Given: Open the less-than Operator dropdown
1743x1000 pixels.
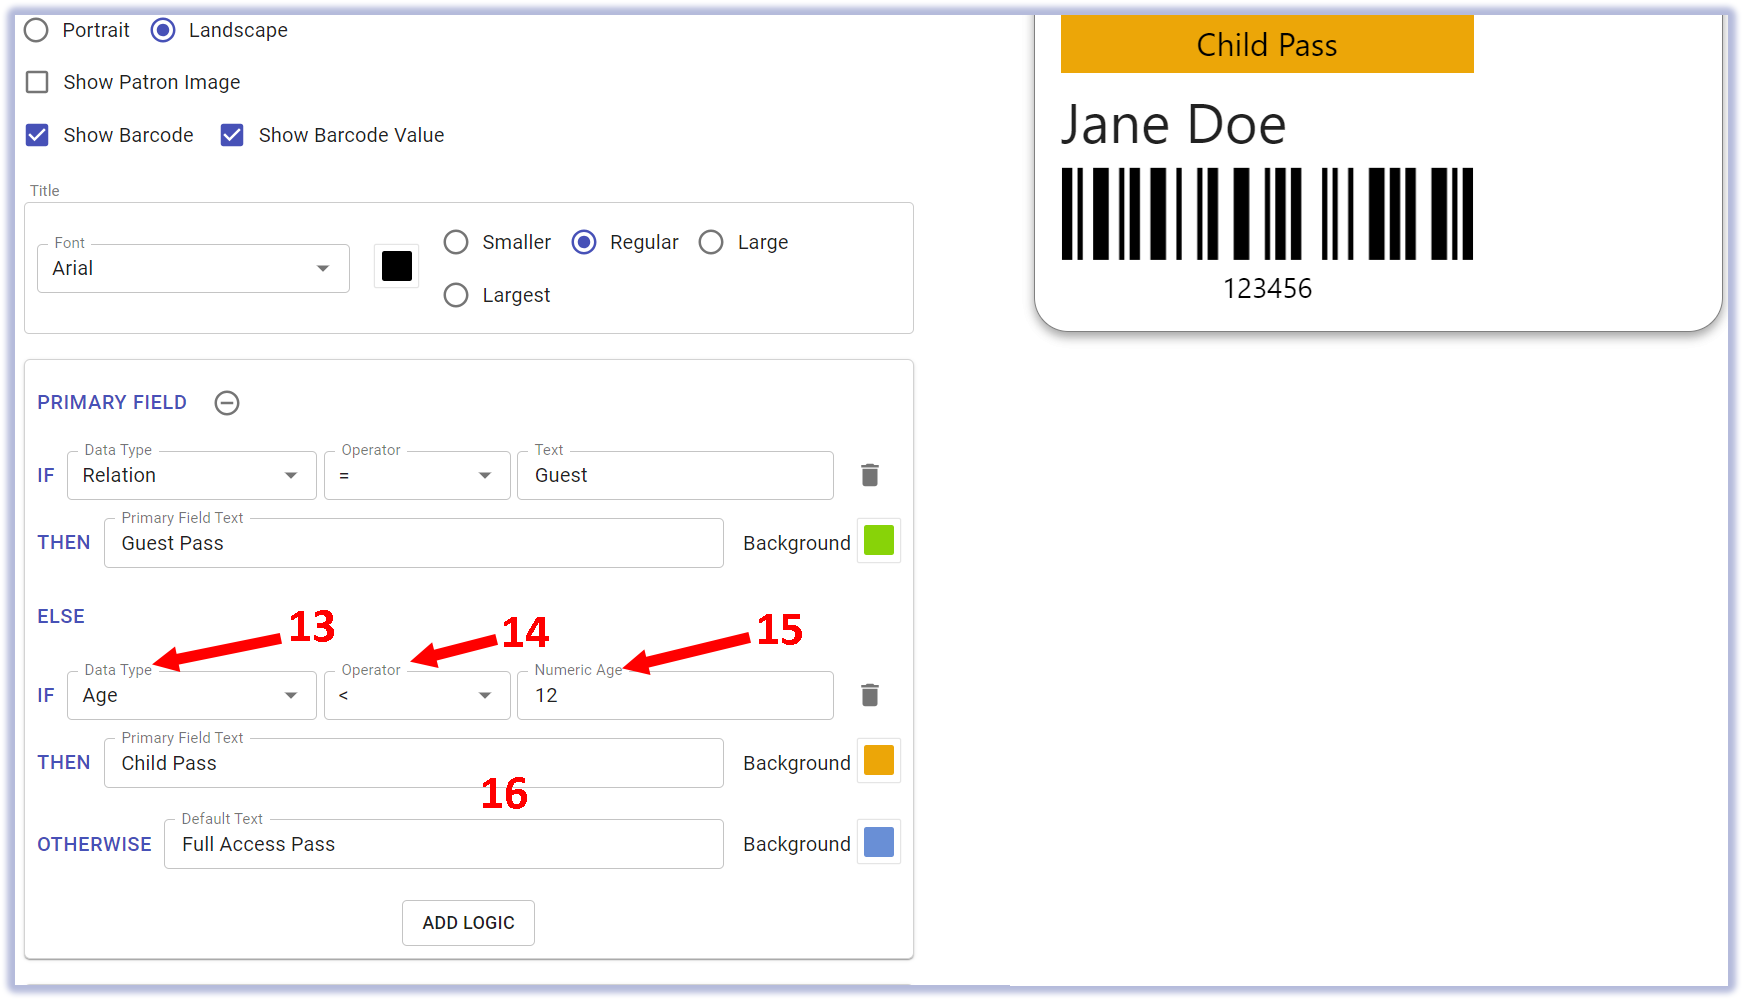Looking at the screenshot, I should coord(416,695).
